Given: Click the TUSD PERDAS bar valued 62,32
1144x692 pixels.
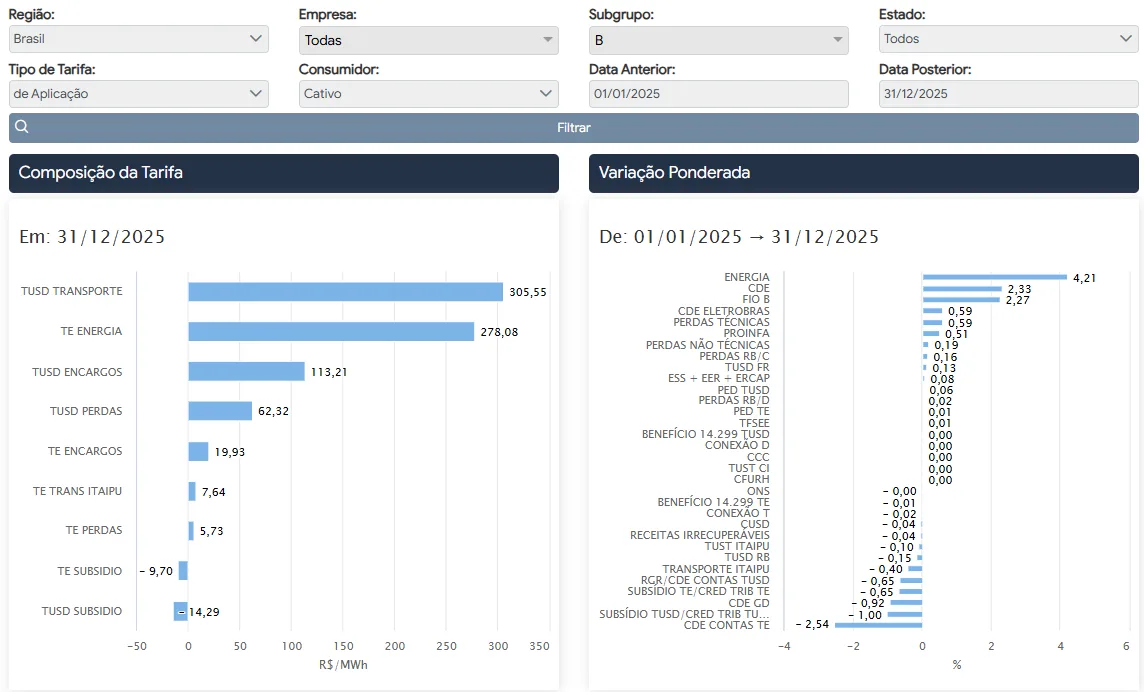Looking at the screenshot, I should tap(220, 411).
